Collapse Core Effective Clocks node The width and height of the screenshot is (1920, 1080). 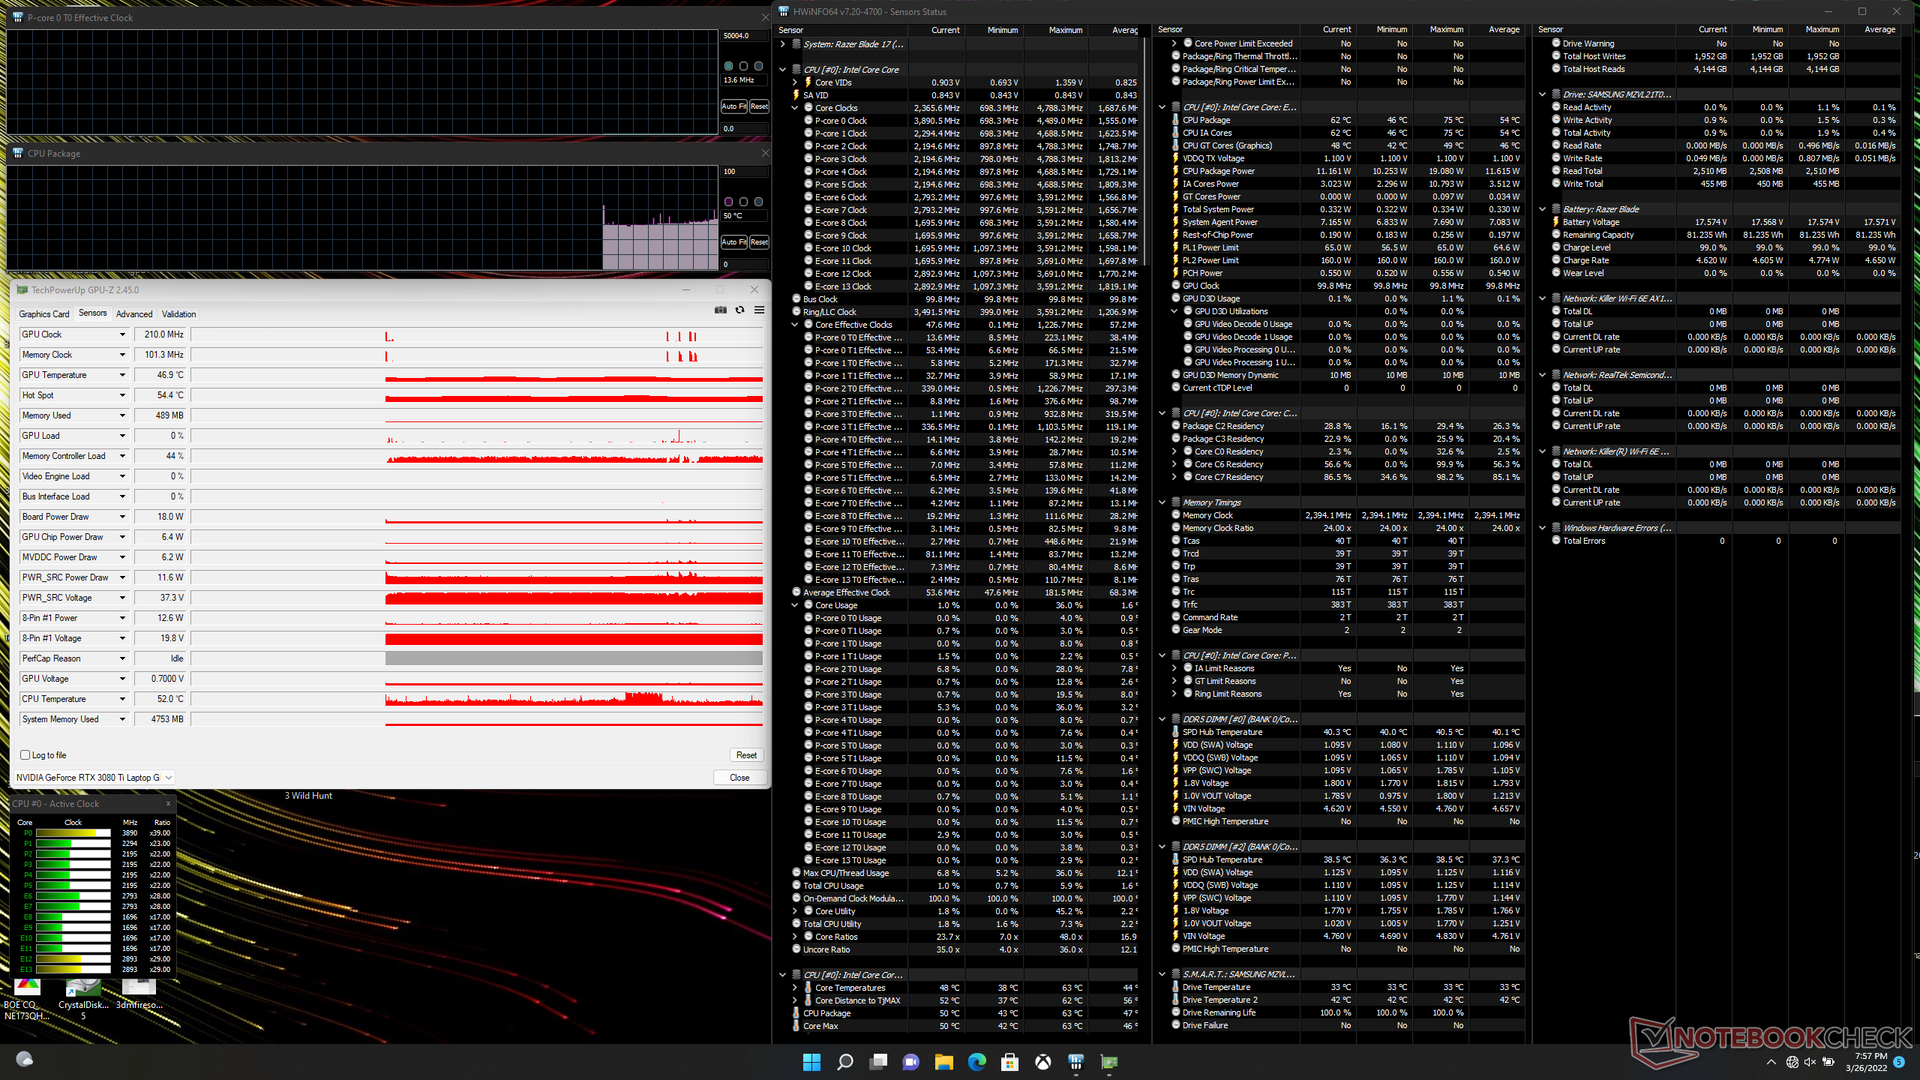[x=795, y=325]
